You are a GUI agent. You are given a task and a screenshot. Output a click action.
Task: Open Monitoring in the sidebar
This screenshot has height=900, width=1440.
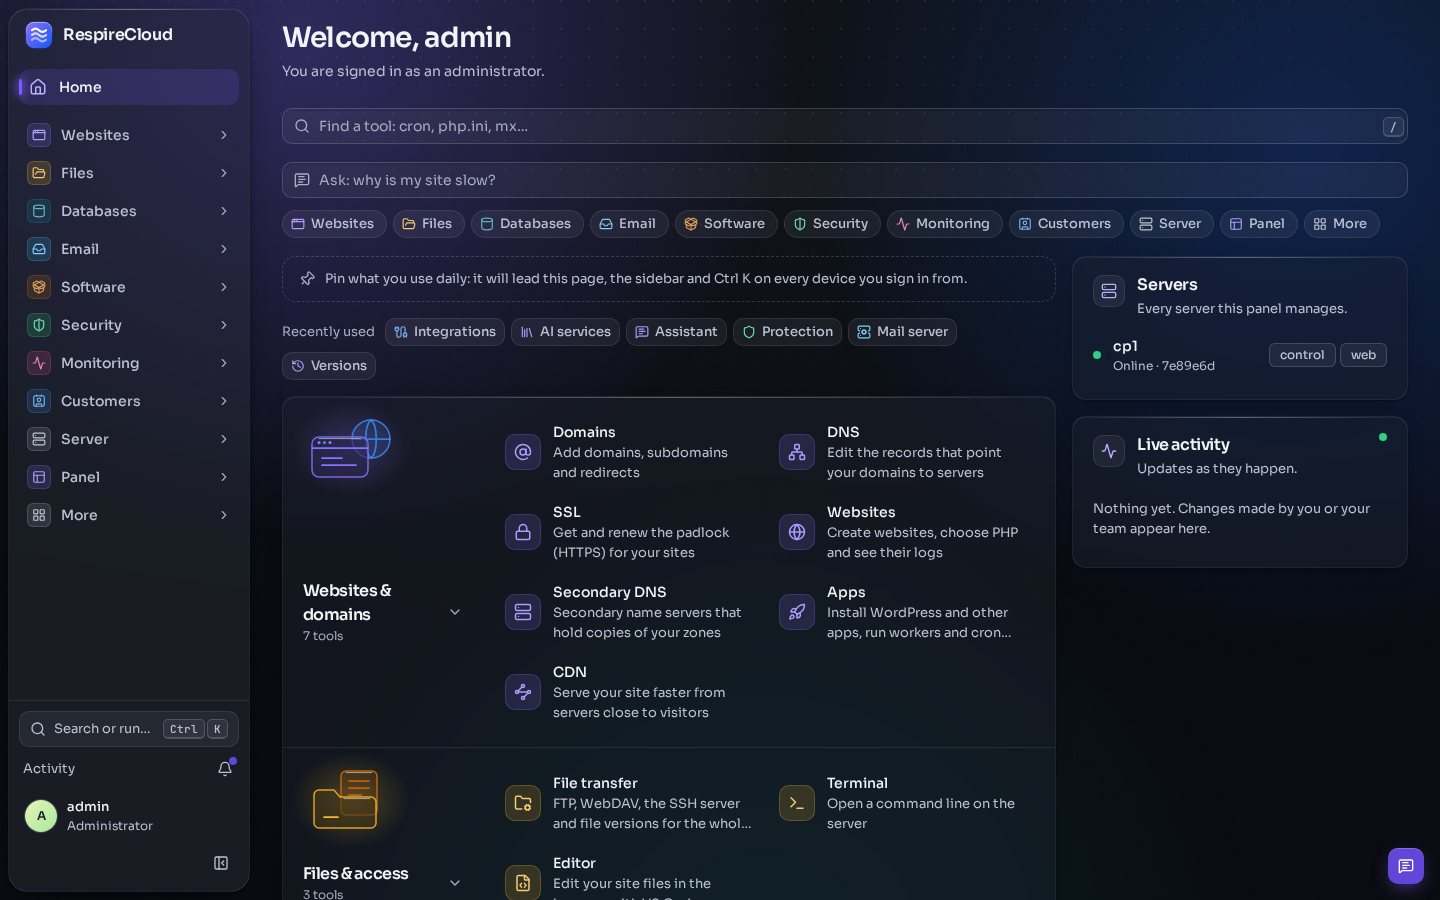point(129,363)
